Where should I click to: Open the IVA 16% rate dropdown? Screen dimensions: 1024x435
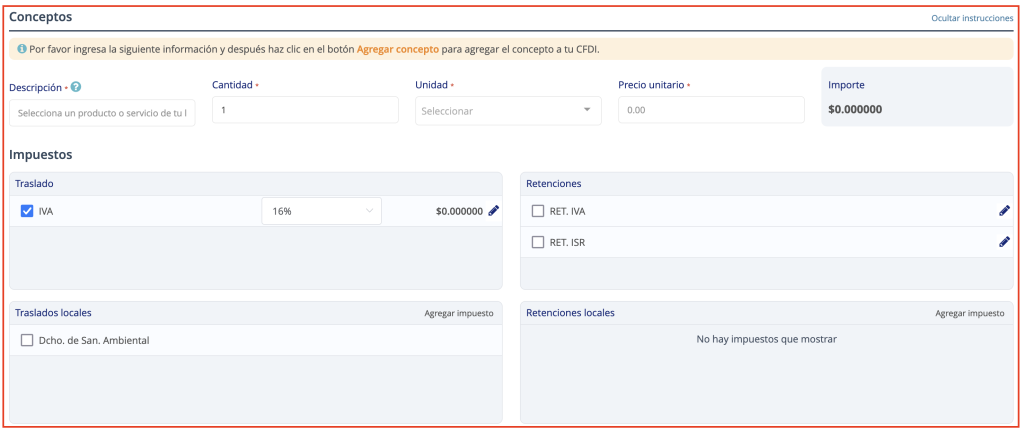coord(321,211)
